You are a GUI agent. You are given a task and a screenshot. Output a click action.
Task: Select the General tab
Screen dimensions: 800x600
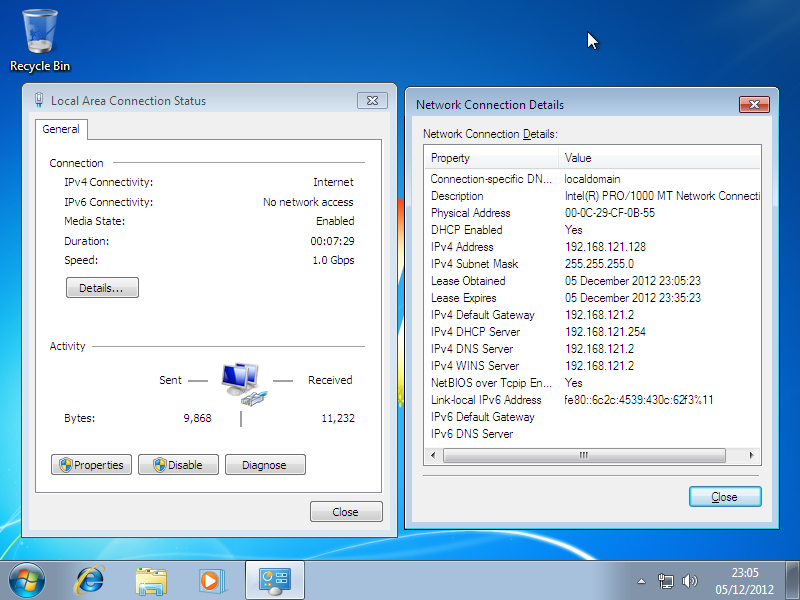[x=62, y=129]
